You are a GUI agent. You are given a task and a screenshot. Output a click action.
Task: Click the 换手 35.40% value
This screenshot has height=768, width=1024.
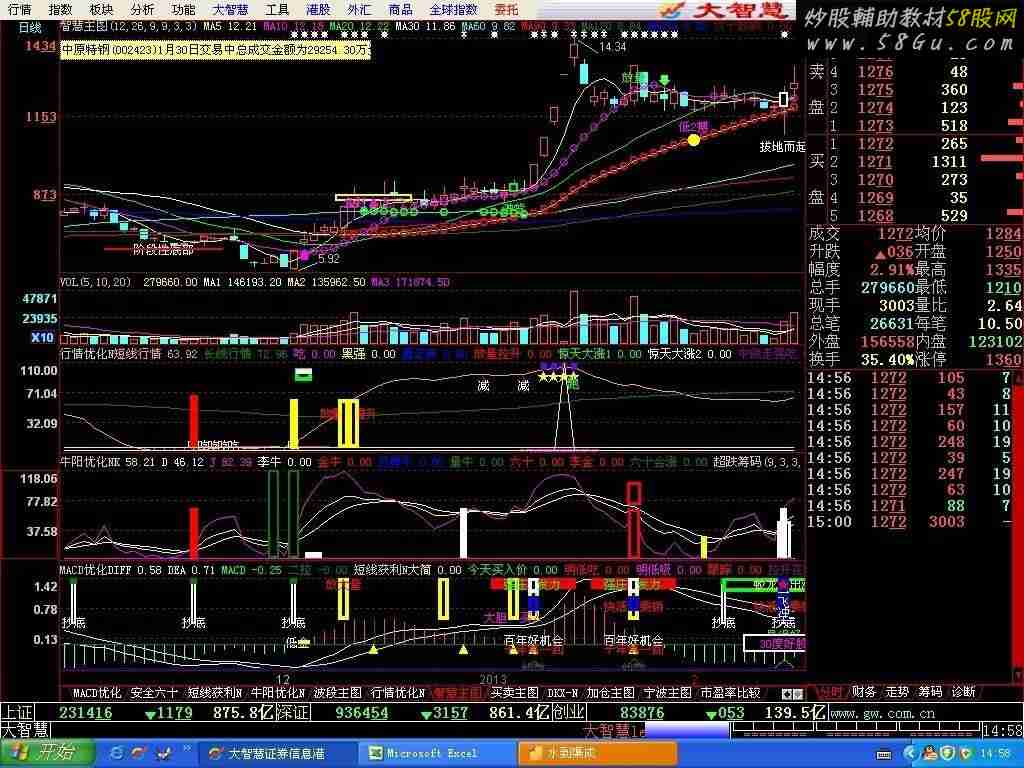click(890, 359)
